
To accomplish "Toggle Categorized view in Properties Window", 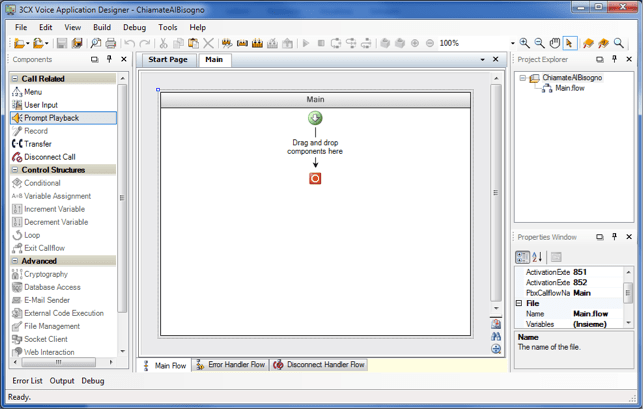I will [x=522, y=257].
